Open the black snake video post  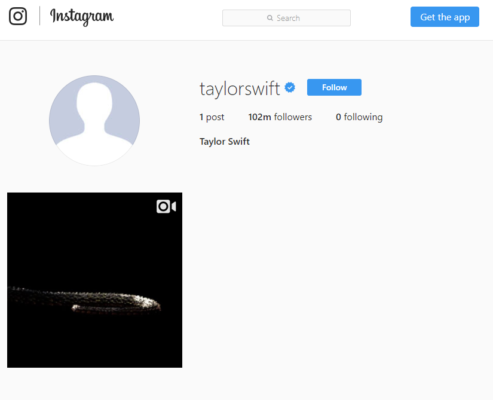click(x=95, y=280)
